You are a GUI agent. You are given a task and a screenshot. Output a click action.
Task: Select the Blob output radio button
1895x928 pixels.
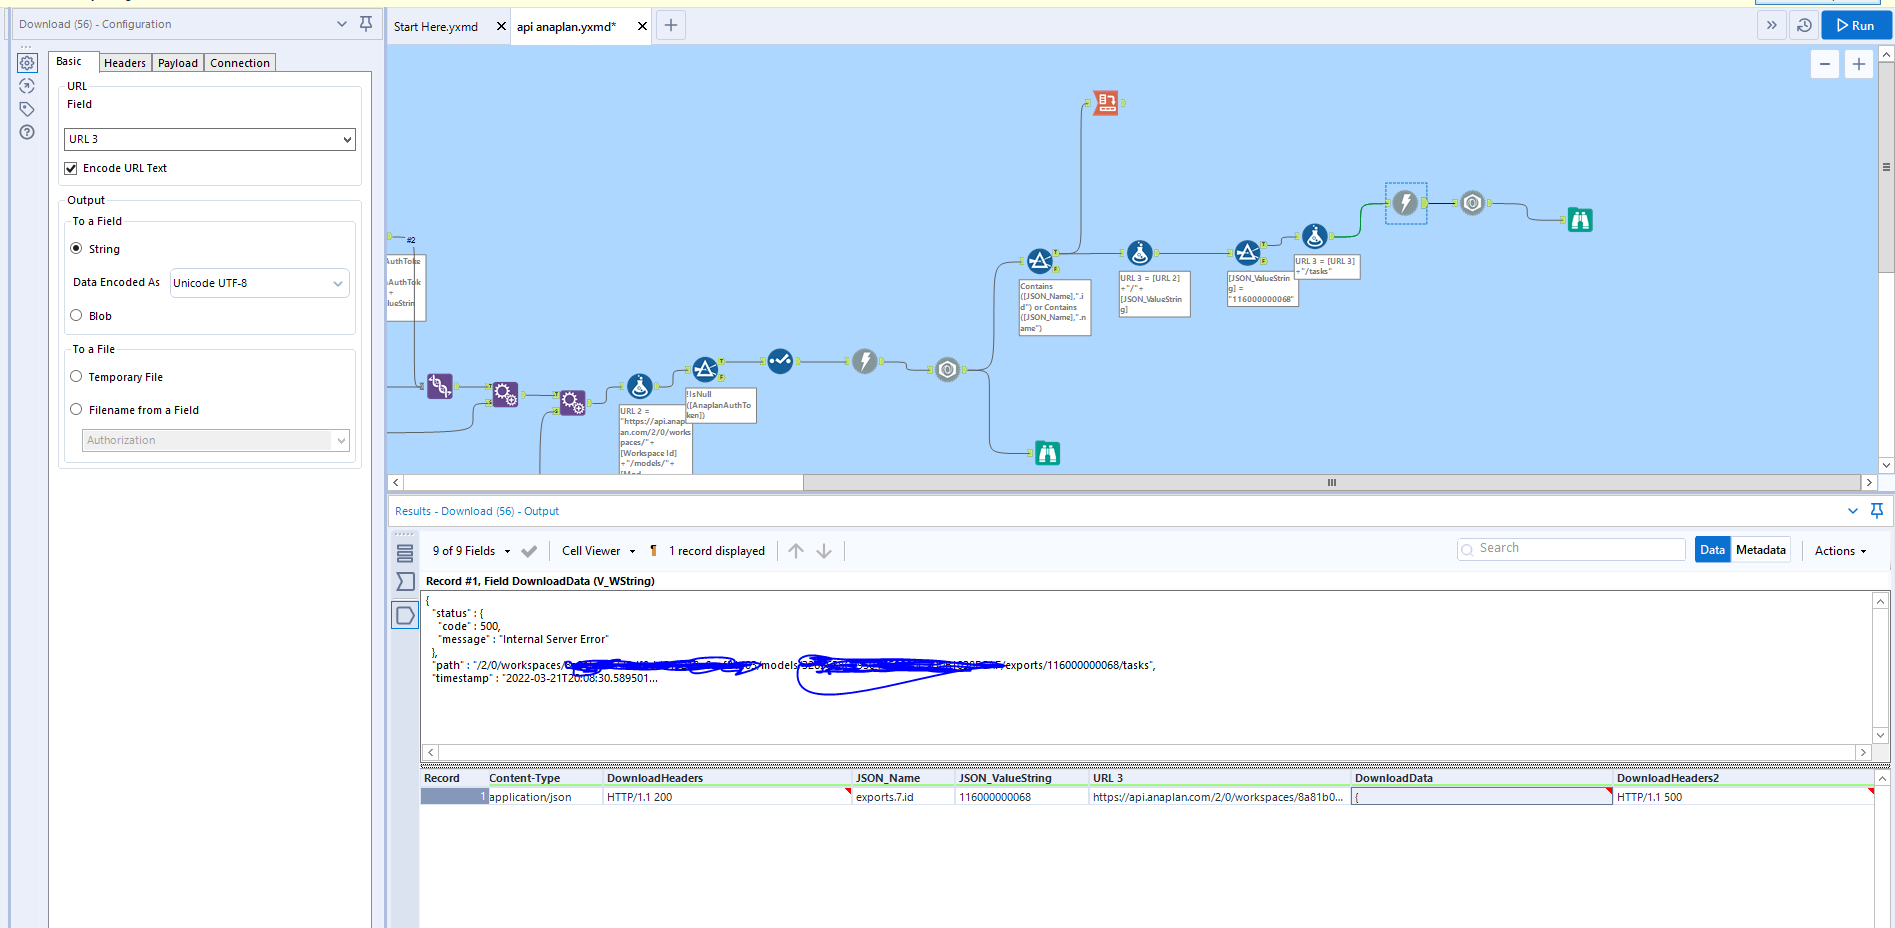pos(76,315)
